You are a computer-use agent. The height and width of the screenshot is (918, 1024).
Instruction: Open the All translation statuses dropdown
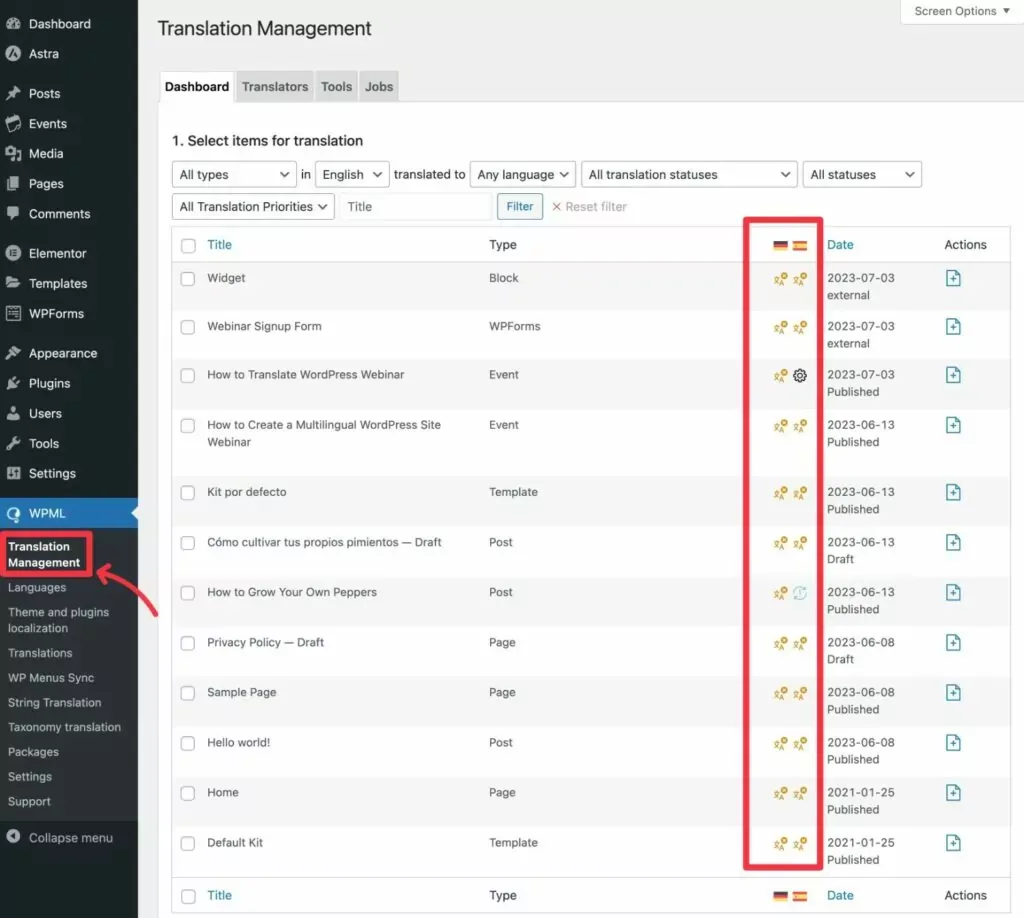[x=688, y=175]
